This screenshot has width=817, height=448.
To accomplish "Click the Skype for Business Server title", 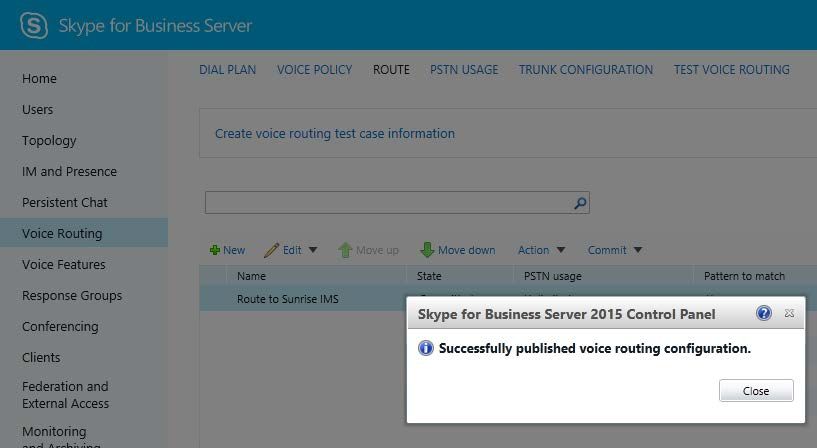I will coord(155,26).
